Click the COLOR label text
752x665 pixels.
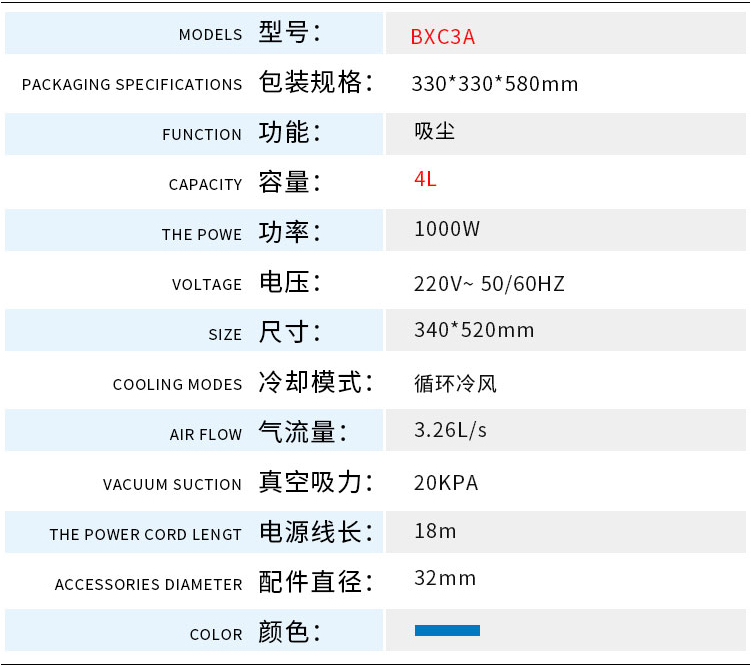click(x=216, y=635)
